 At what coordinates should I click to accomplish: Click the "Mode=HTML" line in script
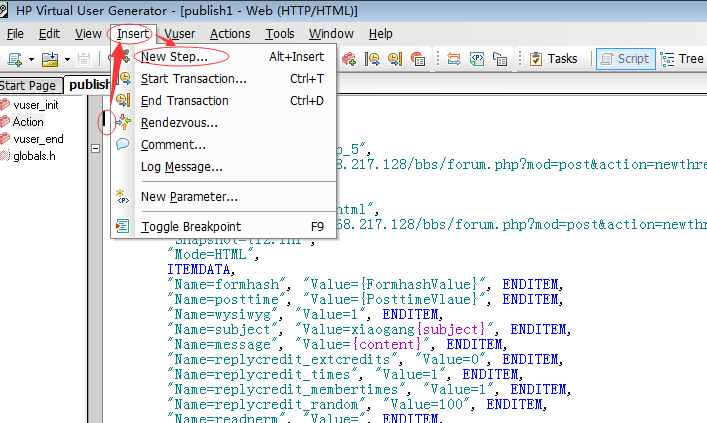pos(211,255)
